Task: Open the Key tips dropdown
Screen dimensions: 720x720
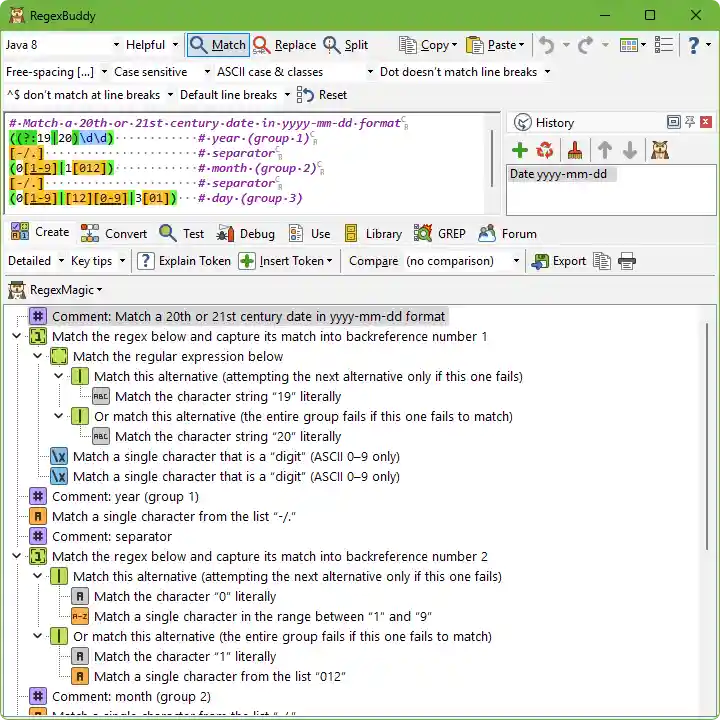Action: point(98,261)
